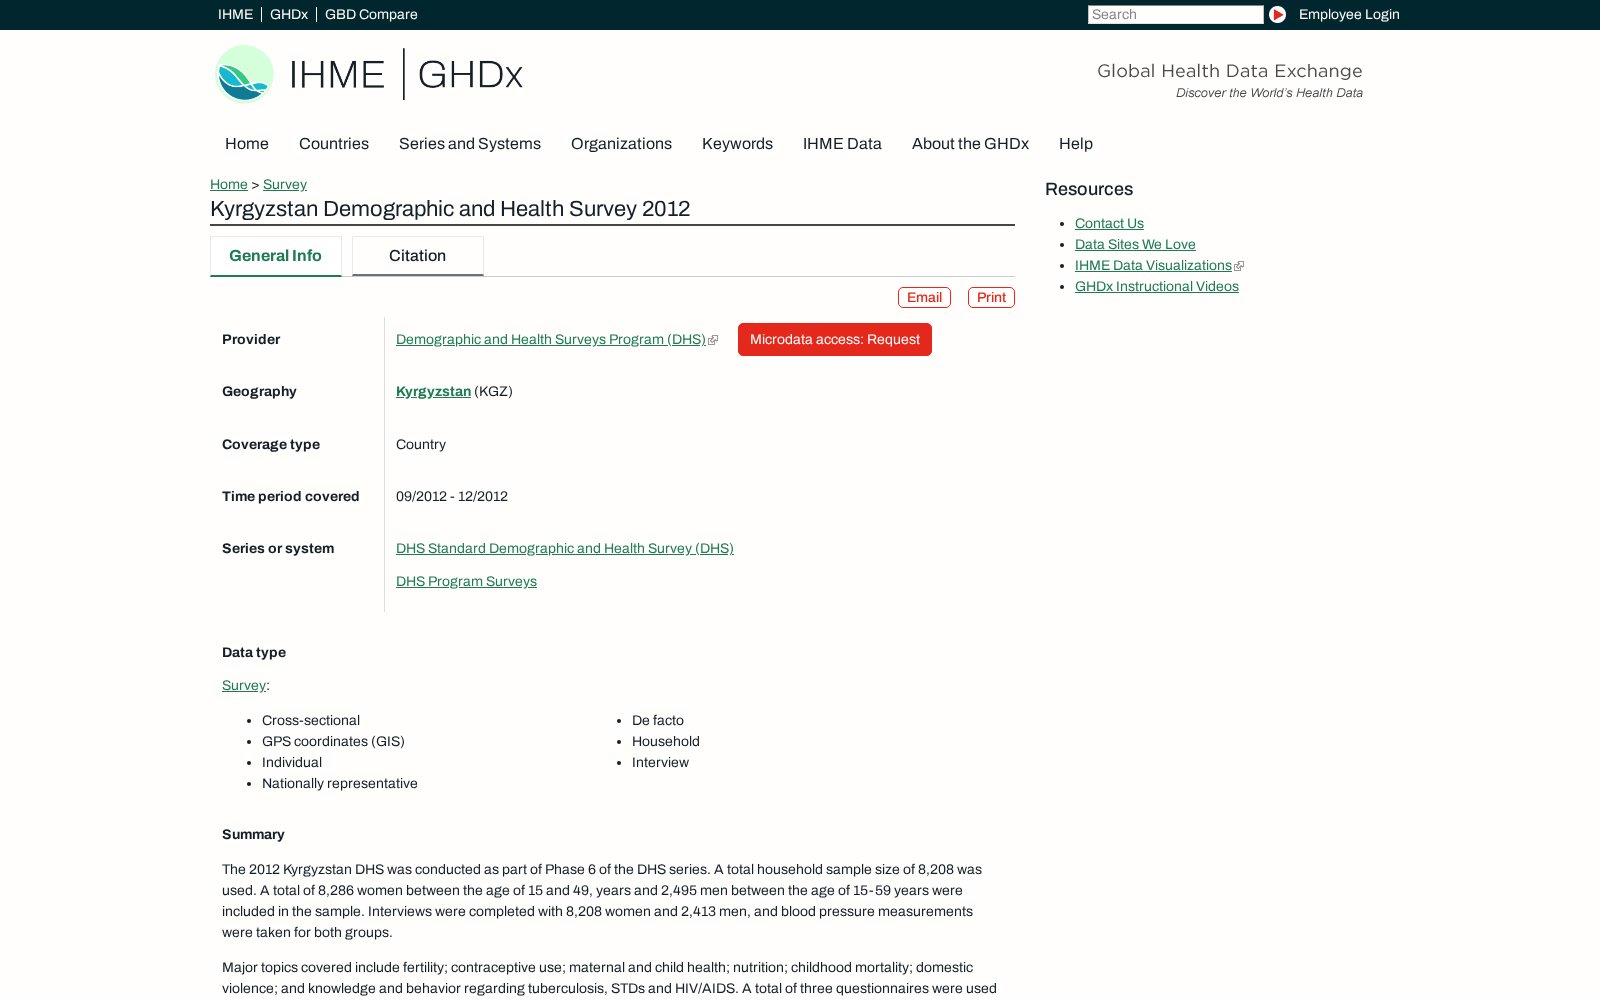1600x1000 pixels.
Task: Open GBD Compare in the top bar
Action: (371, 14)
